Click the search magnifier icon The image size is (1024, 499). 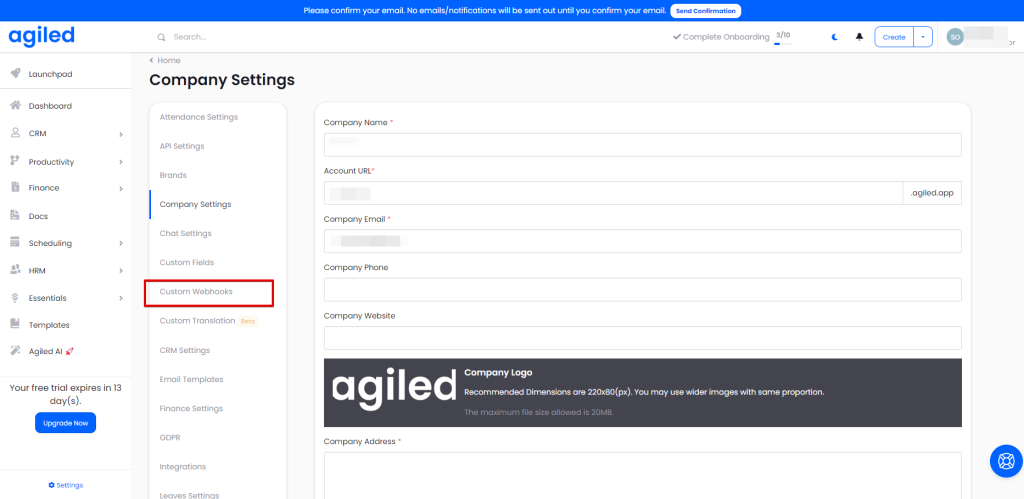point(162,37)
